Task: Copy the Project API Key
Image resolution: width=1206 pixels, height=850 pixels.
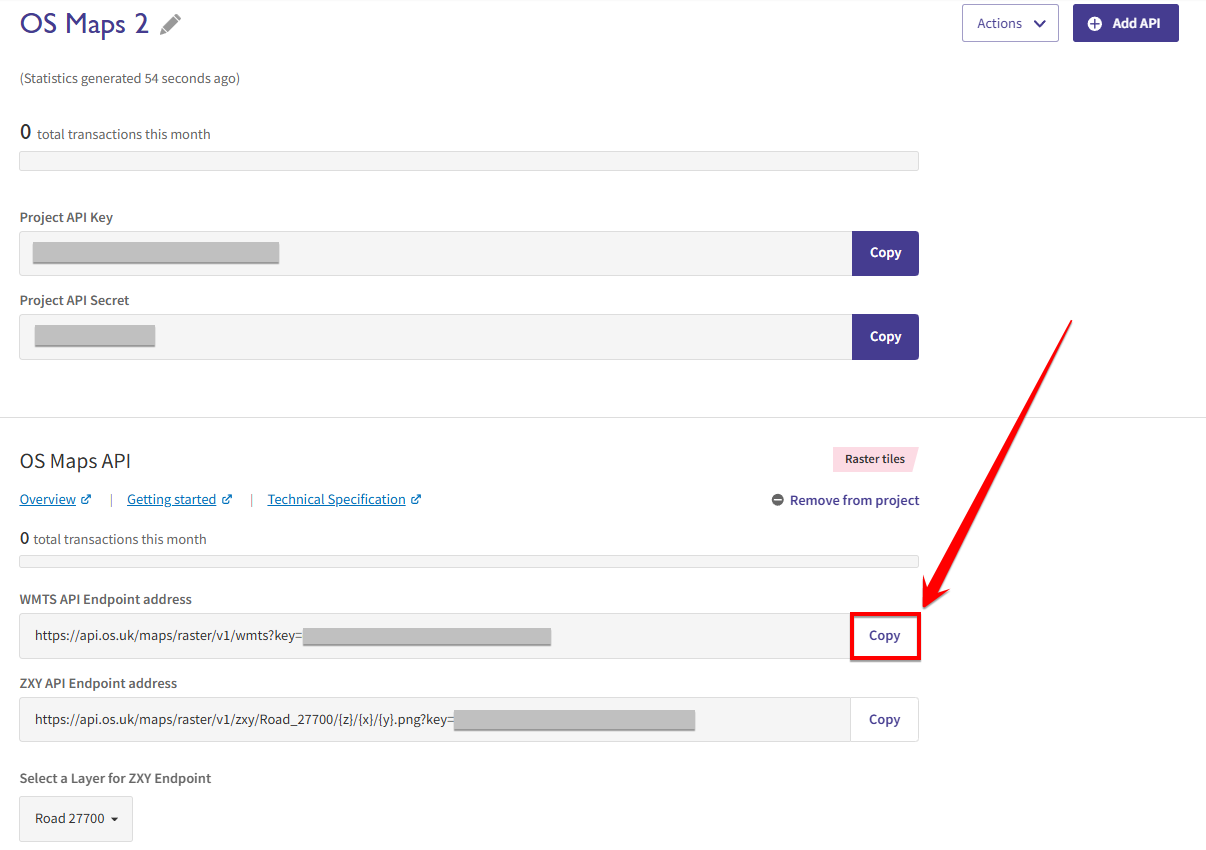Action: pyautogui.click(x=885, y=253)
